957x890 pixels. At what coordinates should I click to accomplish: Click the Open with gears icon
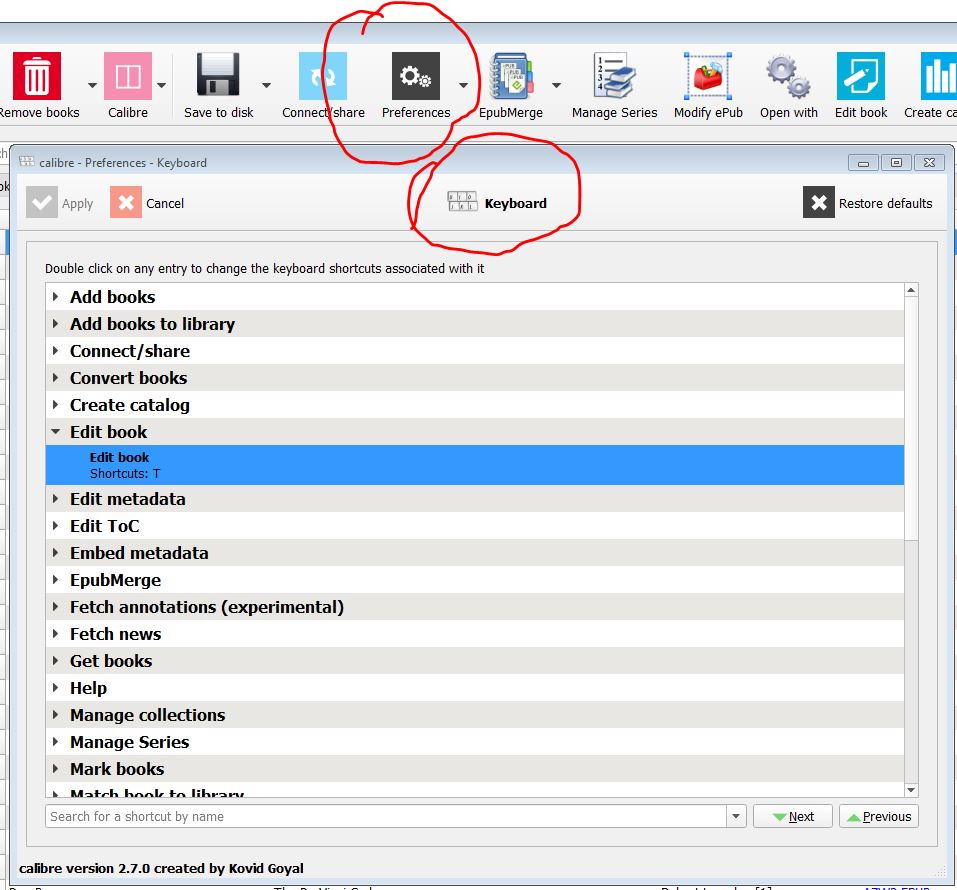pos(789,76)
